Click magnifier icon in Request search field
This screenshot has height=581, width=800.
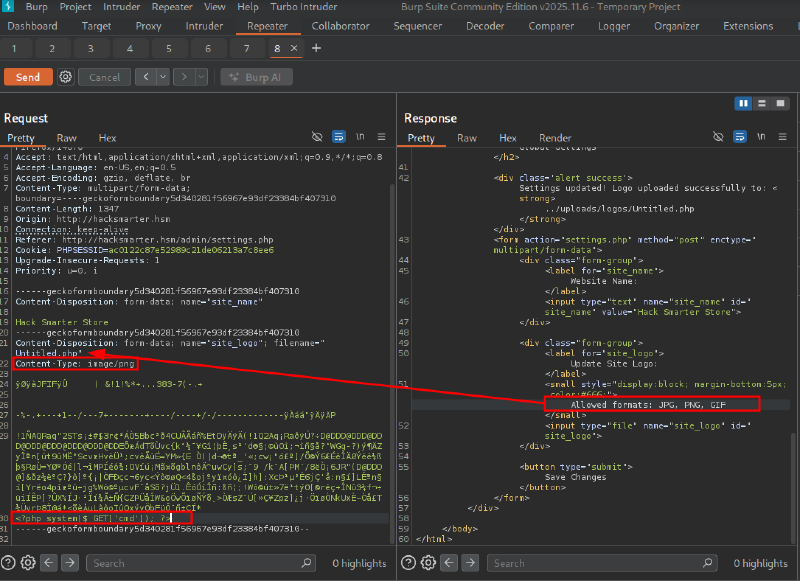(x=306, y=563)
